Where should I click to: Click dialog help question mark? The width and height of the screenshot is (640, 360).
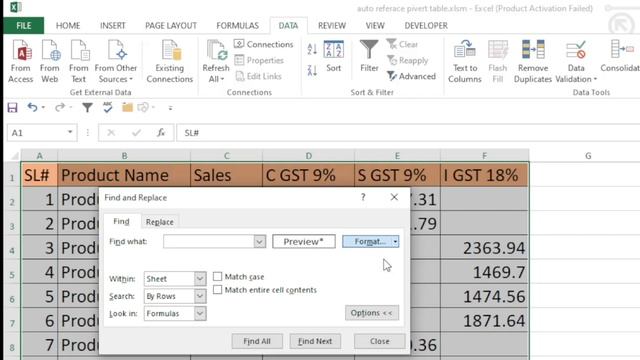tap(363, 198)
